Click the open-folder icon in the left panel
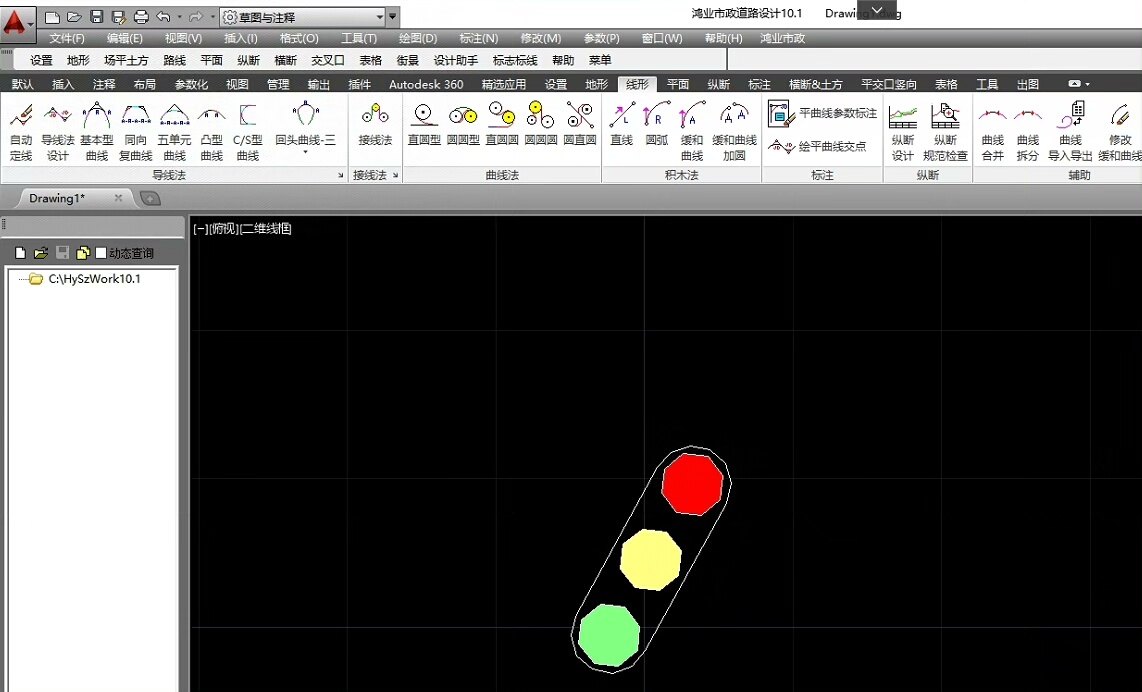Screen dimensions: 1142x692 [41, 253]
